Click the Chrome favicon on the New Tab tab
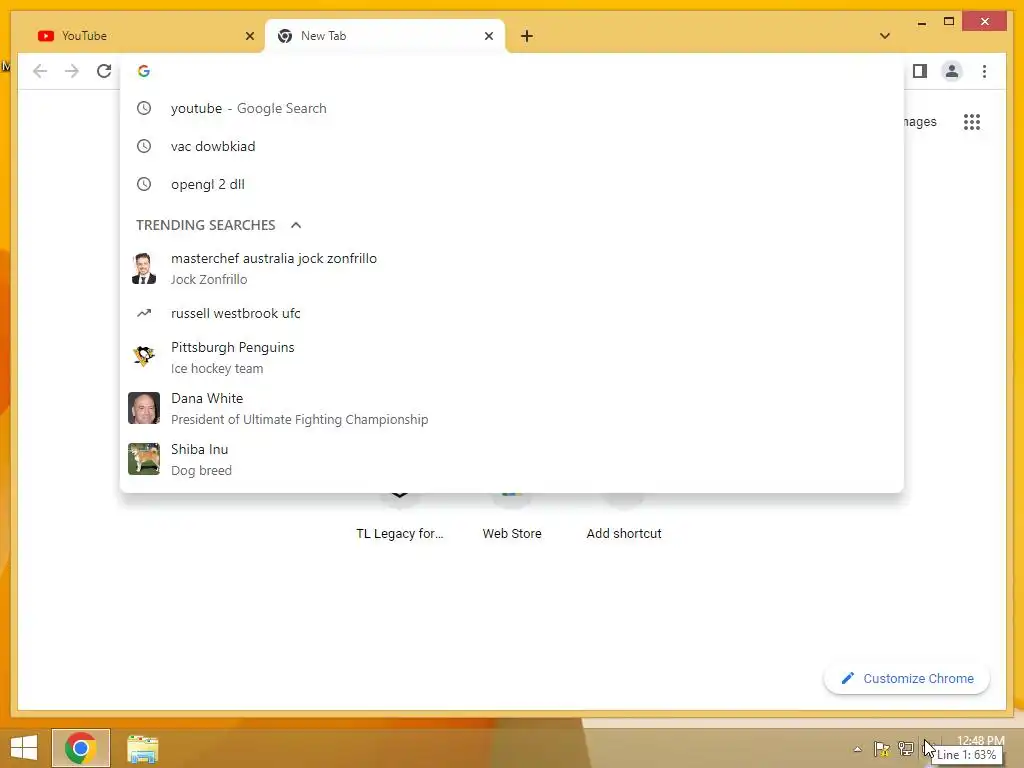Image resolution: width=1024 pixels, height=768 pixels. tap(285, 36)
